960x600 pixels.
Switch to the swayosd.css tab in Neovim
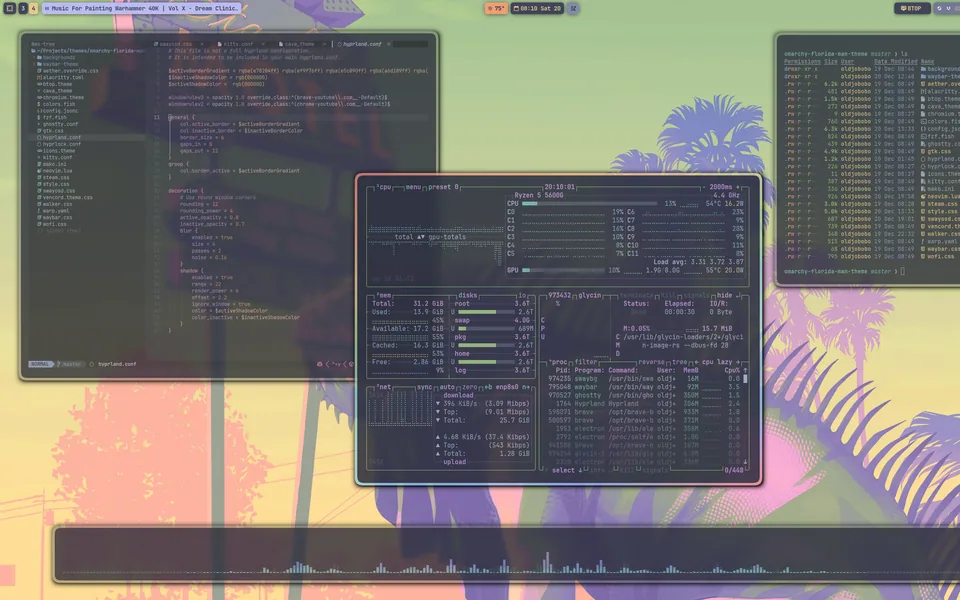tap(176, 44)
